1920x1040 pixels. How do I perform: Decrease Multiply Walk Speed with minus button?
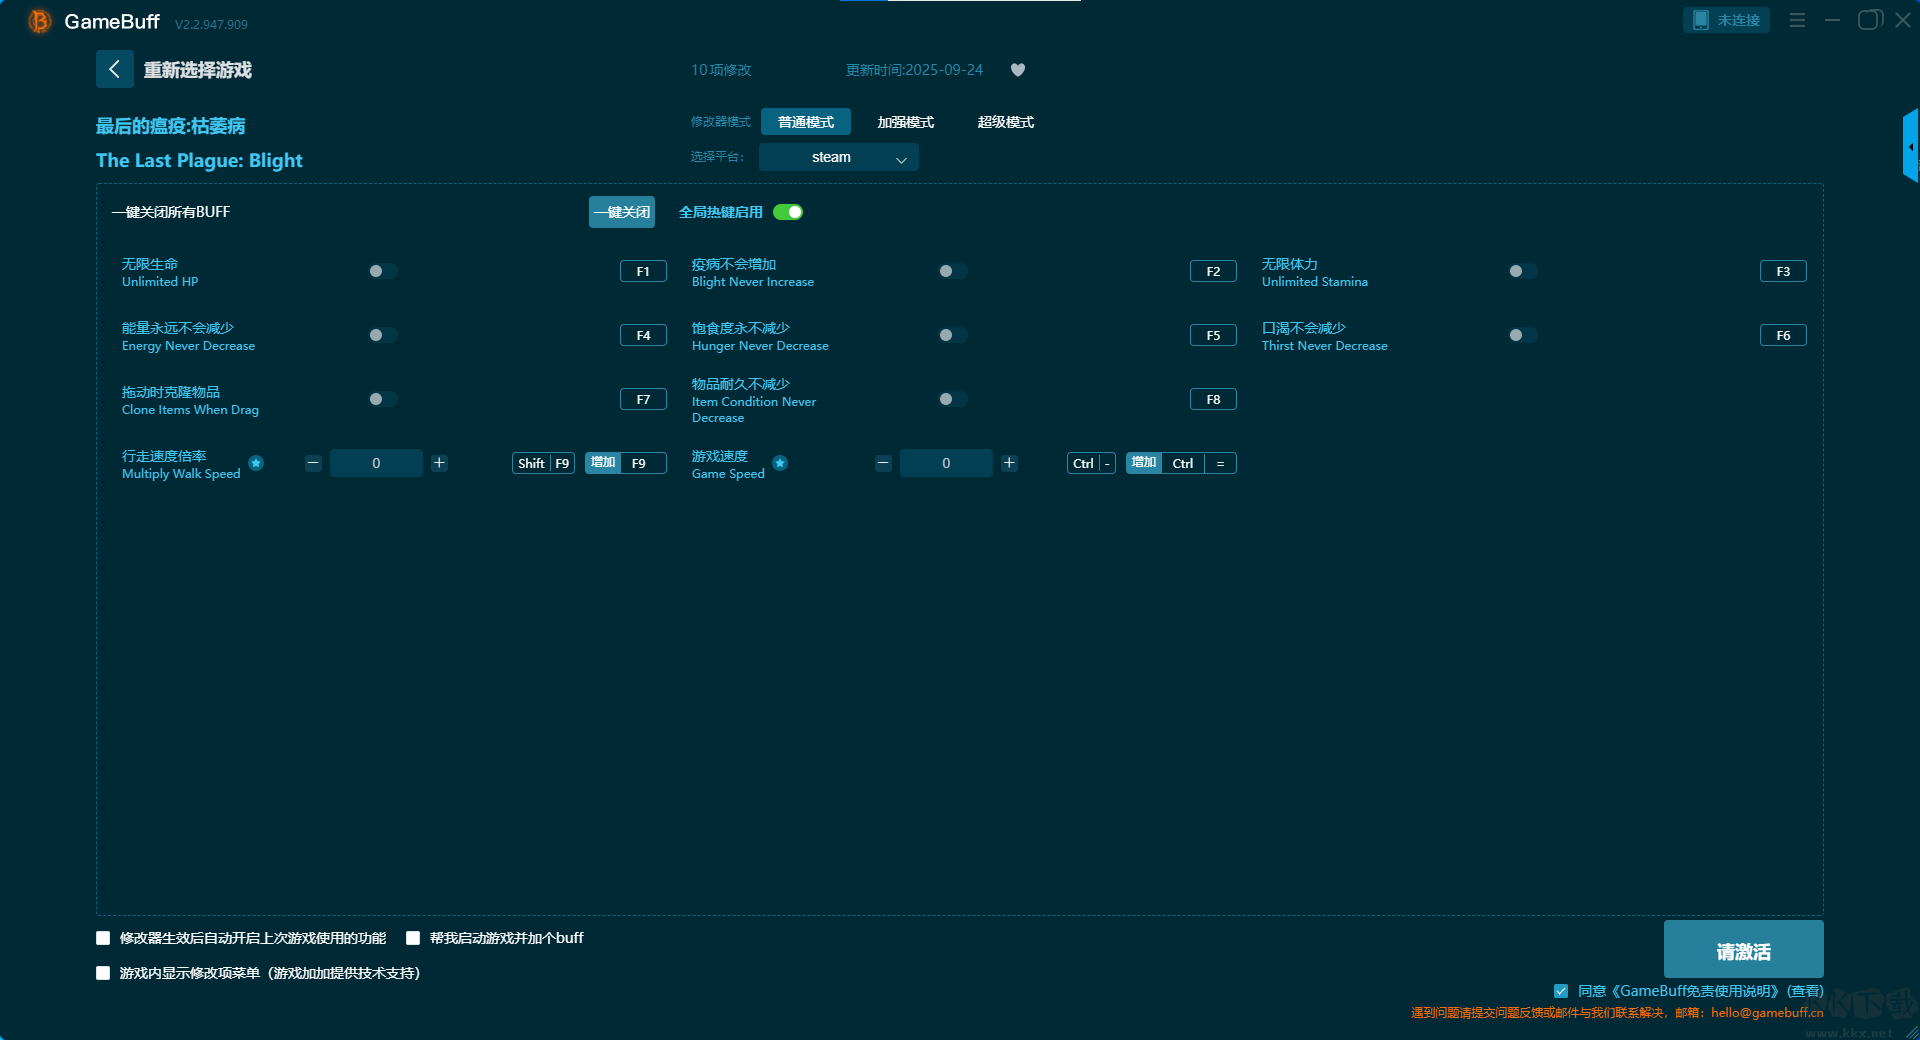[313, 463]
